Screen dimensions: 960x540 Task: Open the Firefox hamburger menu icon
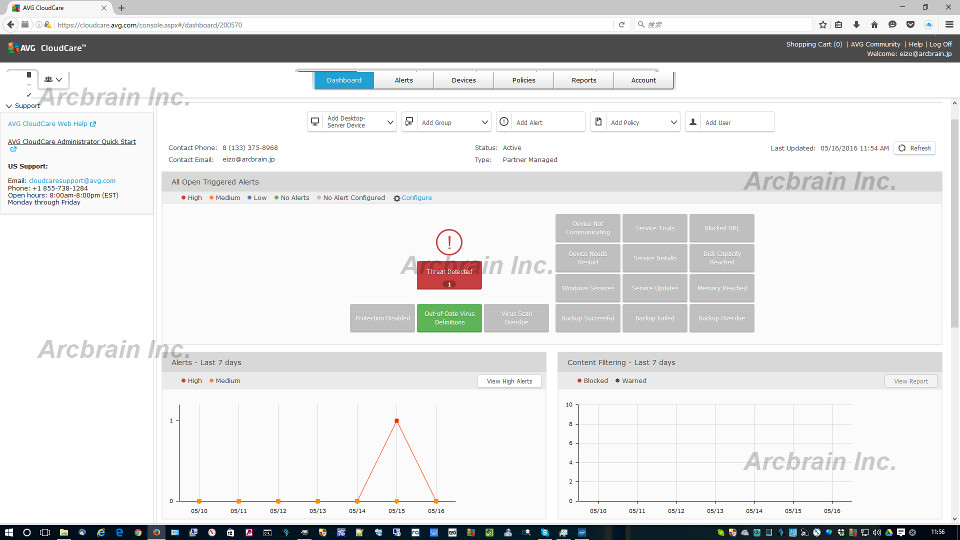(x=949, y=24)
